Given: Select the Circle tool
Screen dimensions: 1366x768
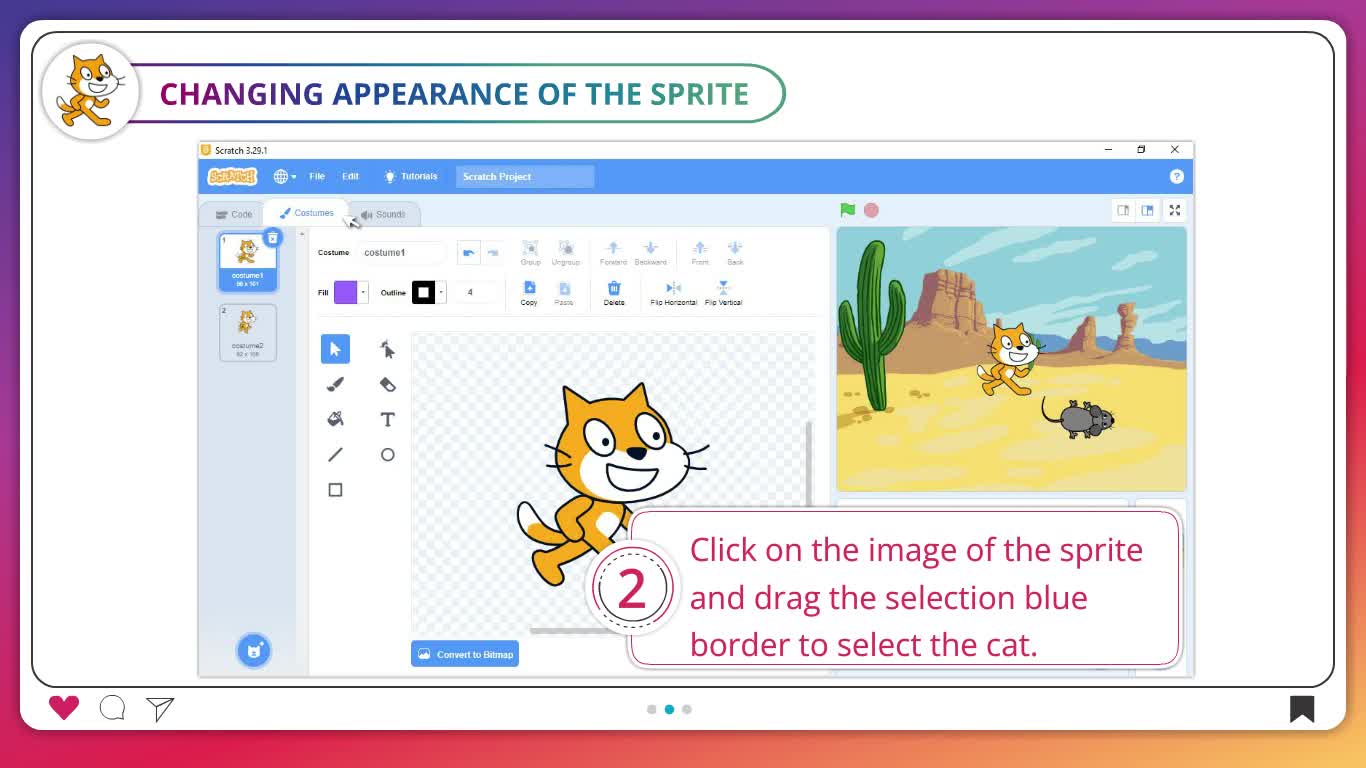Looking at the screenshot, I should pos(387,454).
